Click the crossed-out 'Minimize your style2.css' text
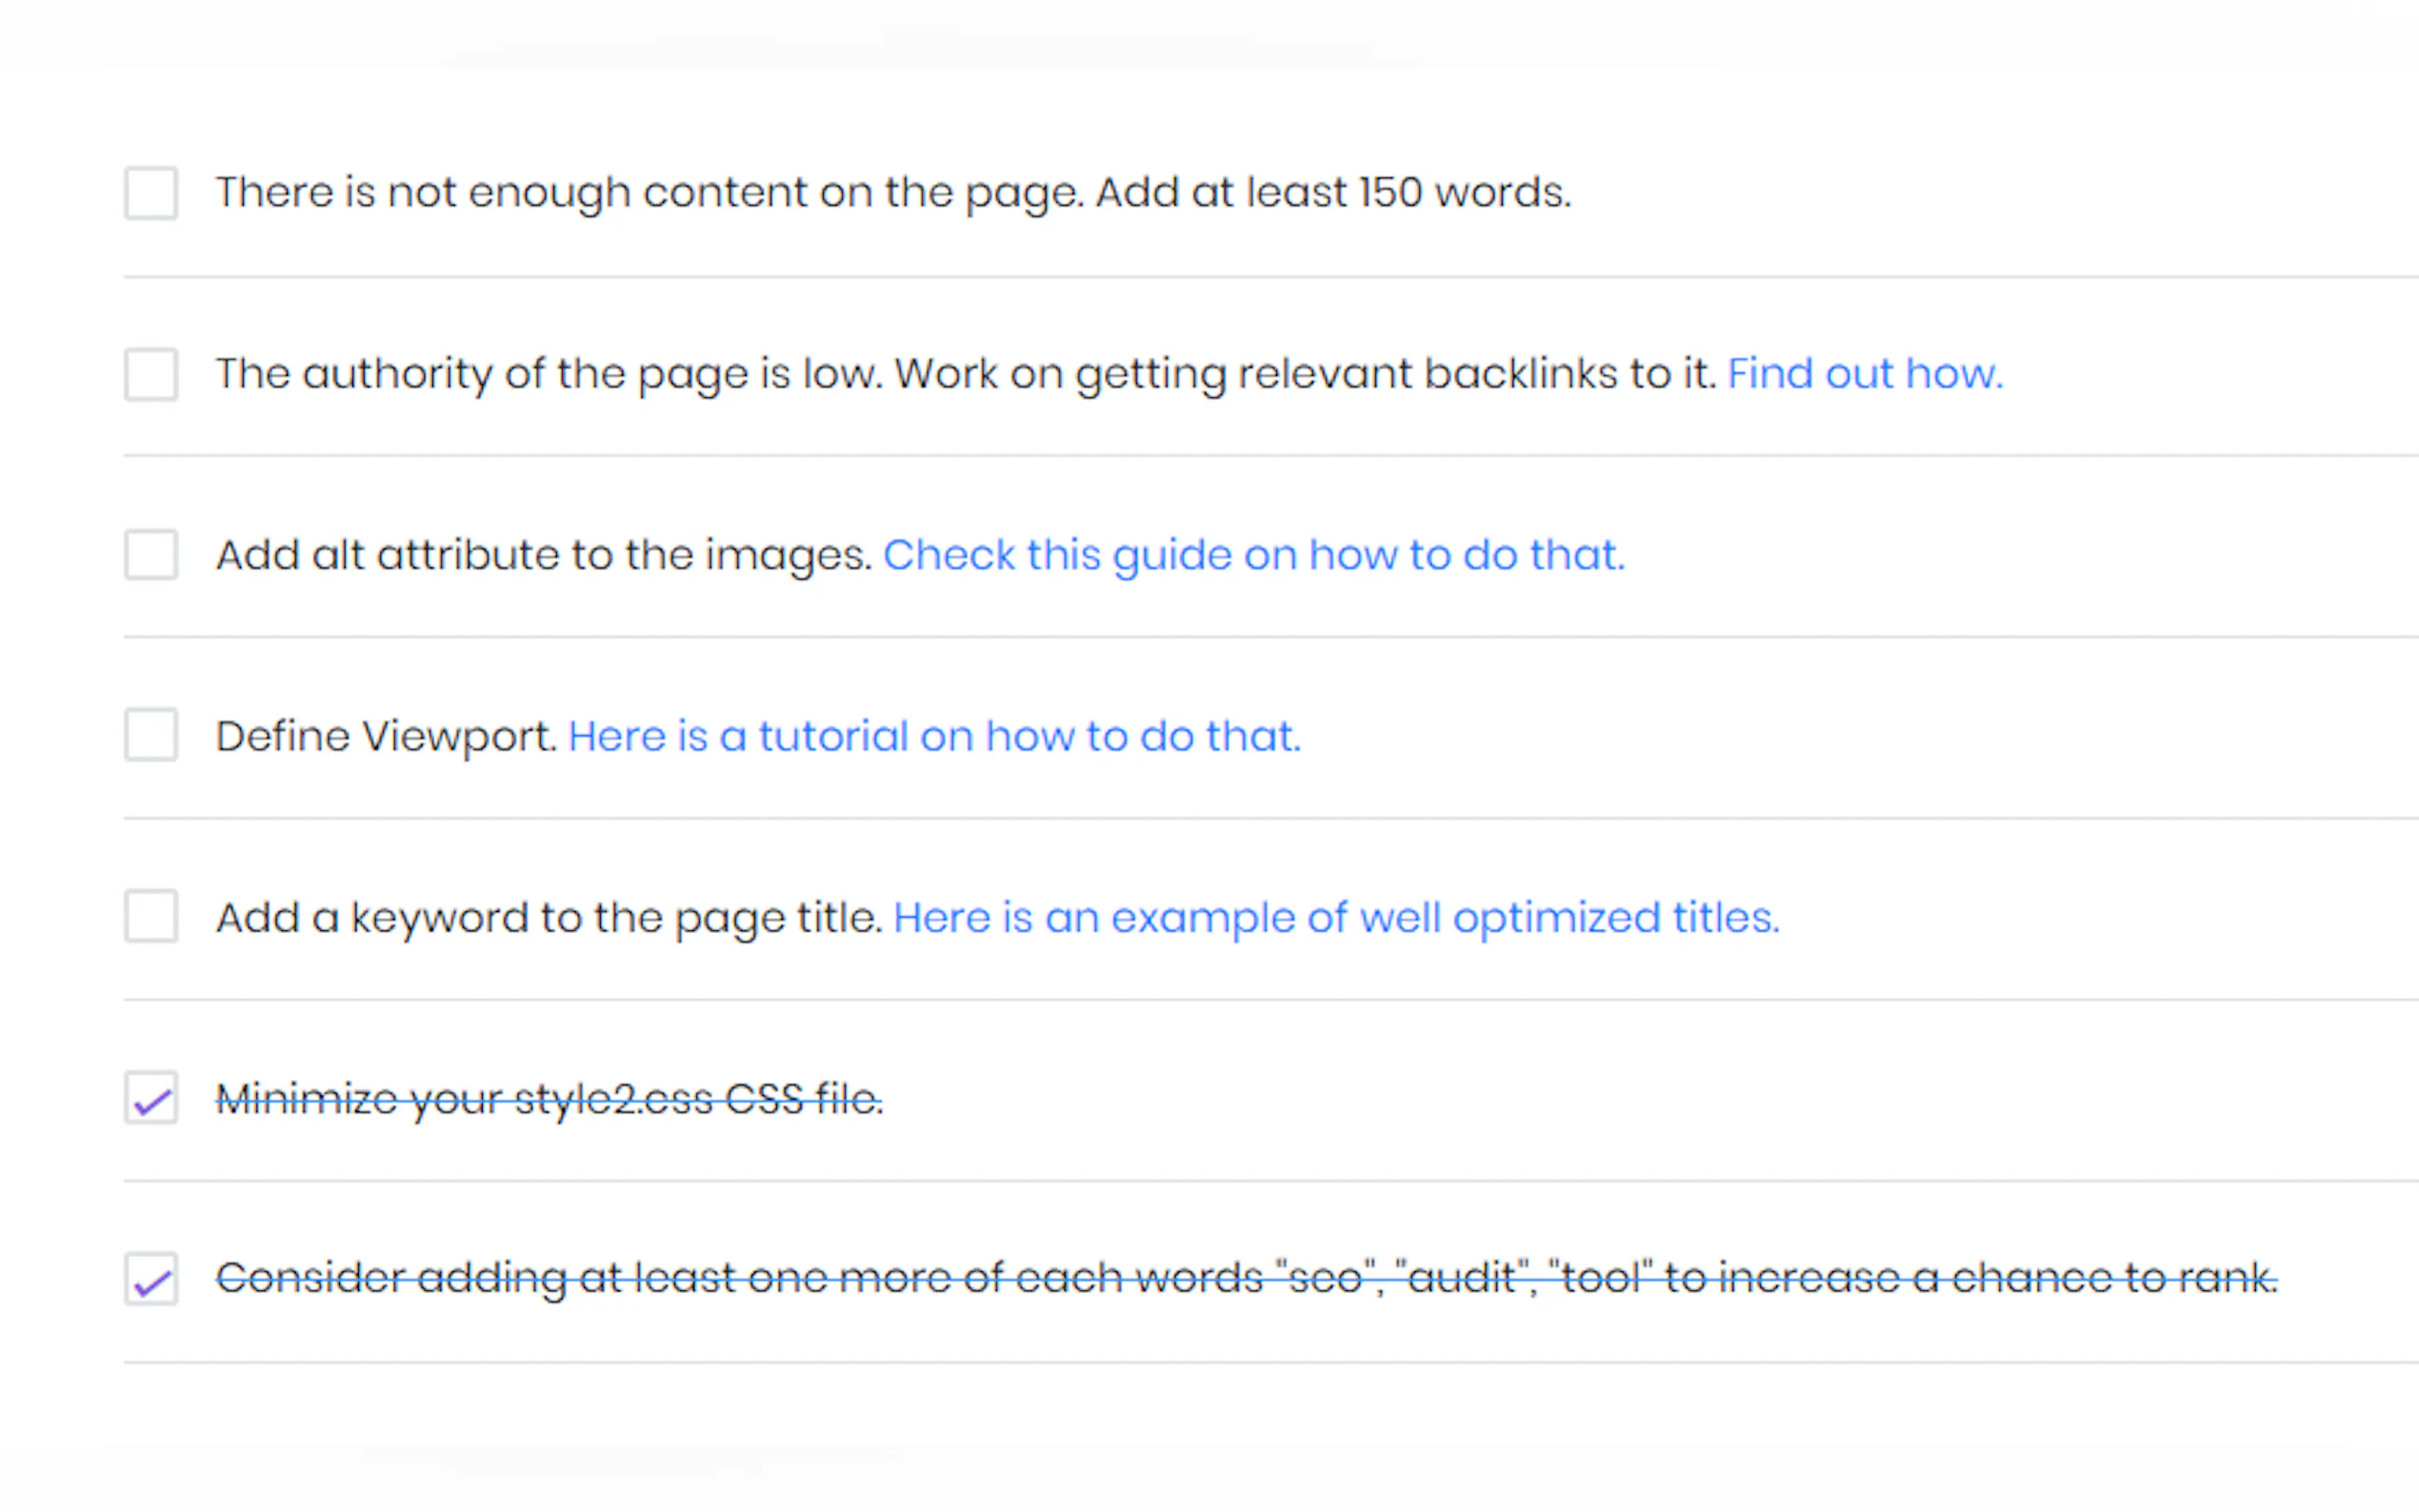The height and width of the screenshot is (1512, 2419). 549,1099
